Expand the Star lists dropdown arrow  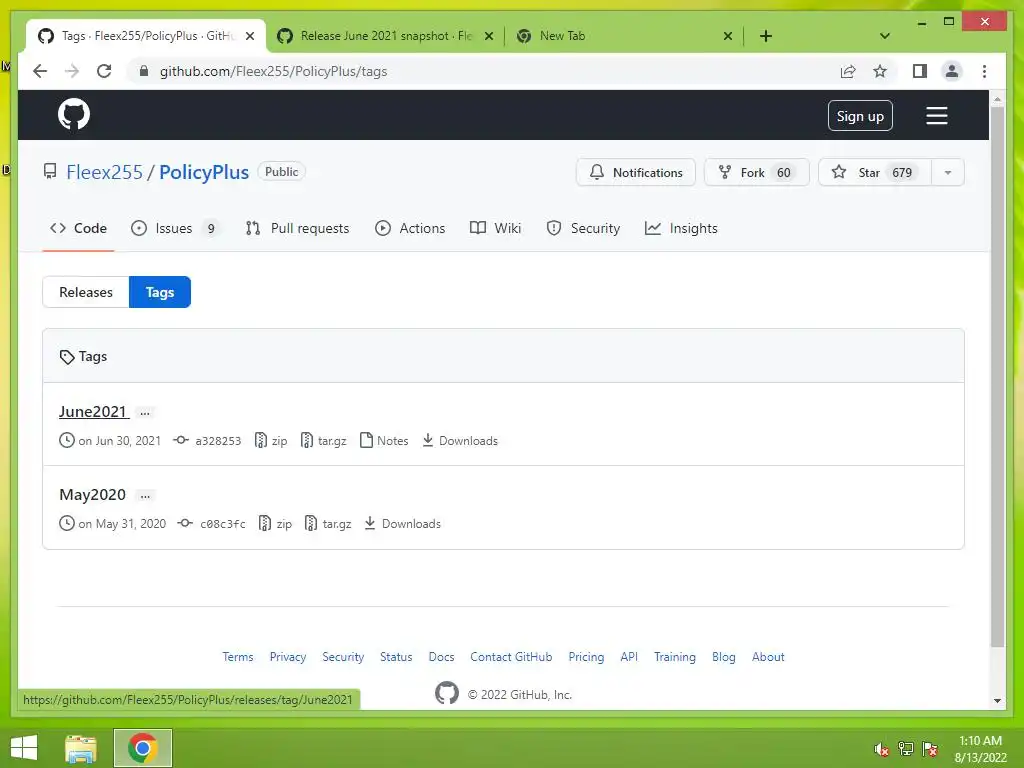coord(948,172)
